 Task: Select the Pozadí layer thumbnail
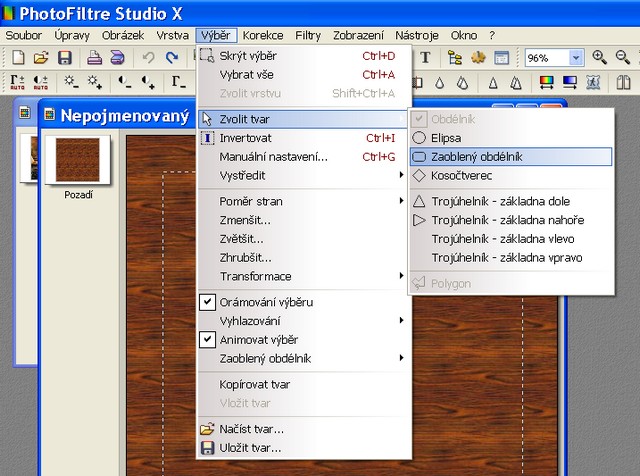click(x=78, y=160)
